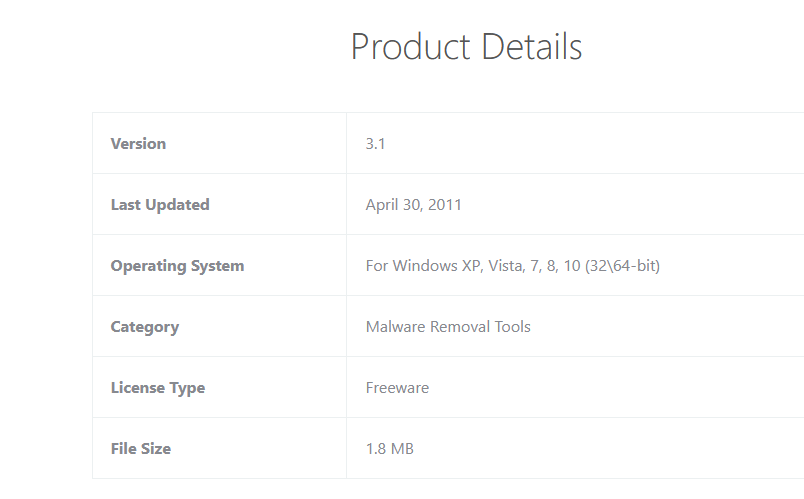The width and height of the screenshot is (804, 499).
Task: Click the Product Details heading
Action: point(466,47)
